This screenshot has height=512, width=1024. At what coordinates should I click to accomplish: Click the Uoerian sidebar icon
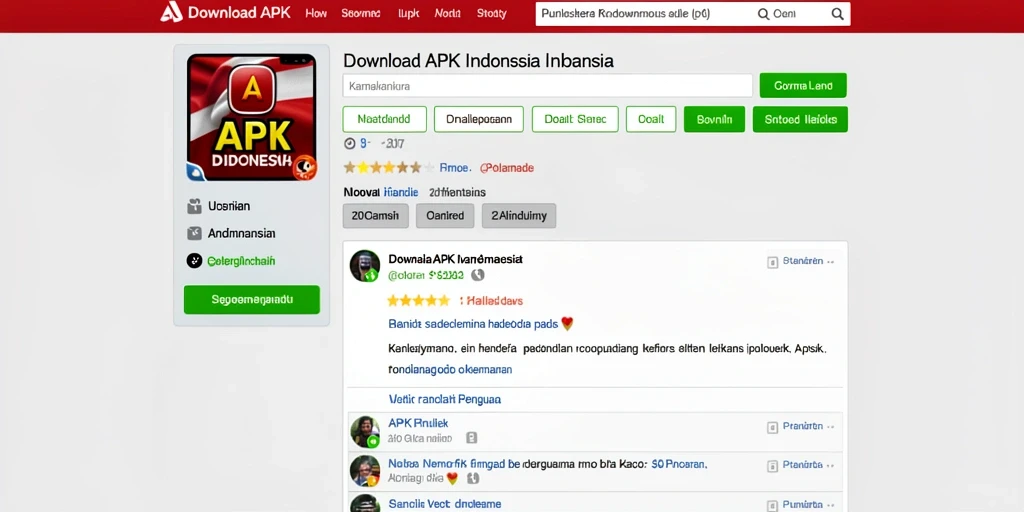click(x=194, y=206)
